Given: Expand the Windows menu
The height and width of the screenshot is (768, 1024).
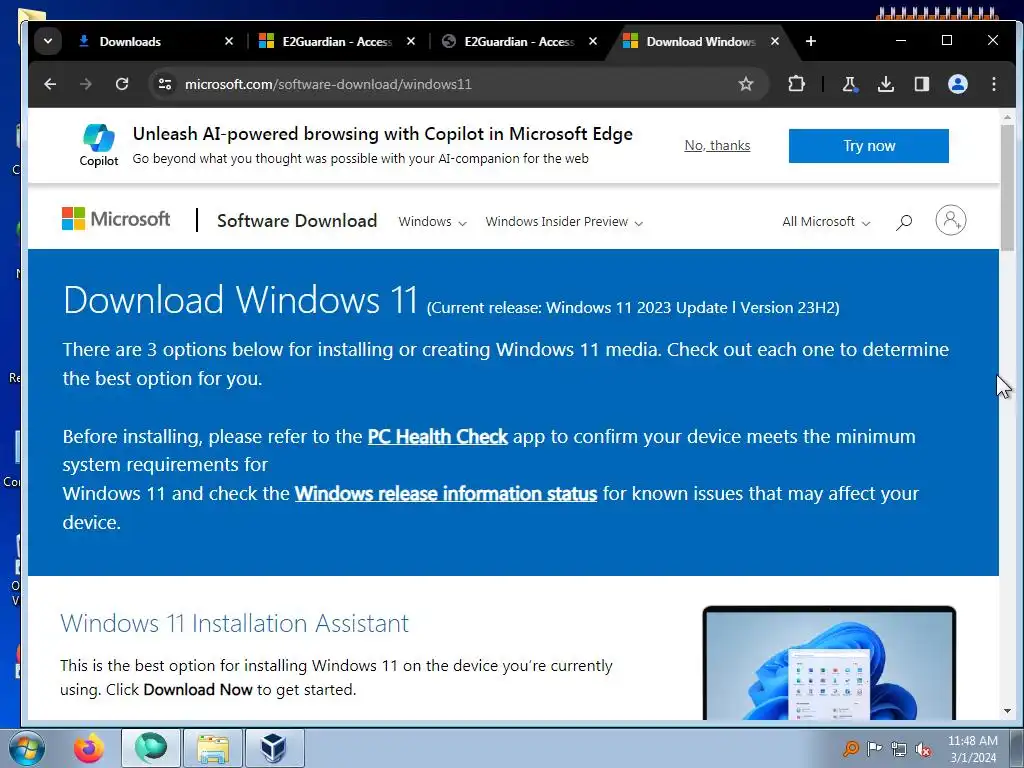Looking at the screenshot, I should pyautogui.click(x=432, y=221).
